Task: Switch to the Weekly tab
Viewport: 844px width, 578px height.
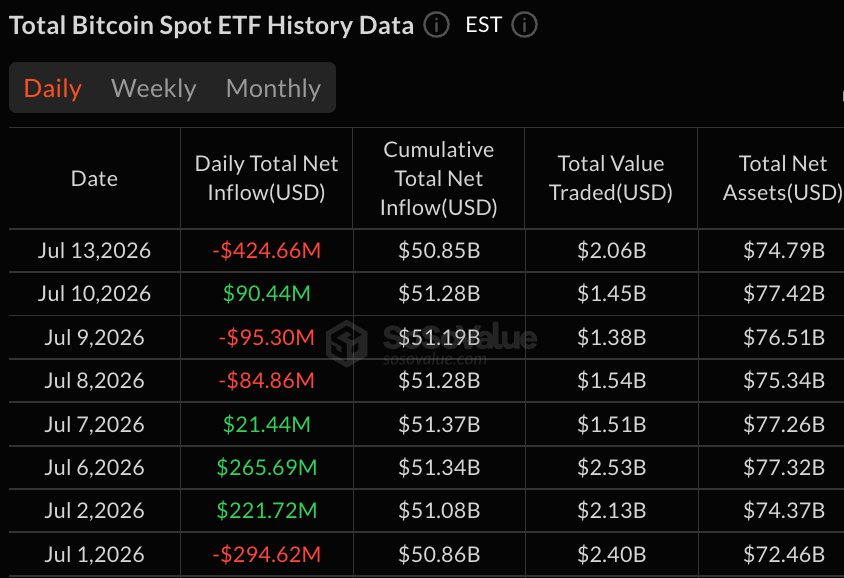Action: 153,88
